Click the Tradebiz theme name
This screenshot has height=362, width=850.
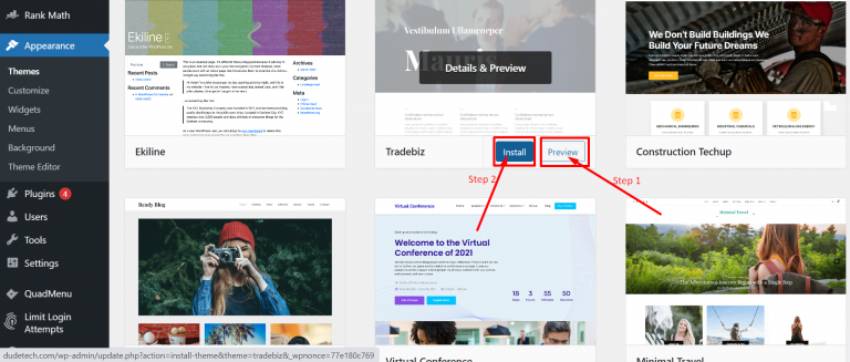click(x=405, y=152)
